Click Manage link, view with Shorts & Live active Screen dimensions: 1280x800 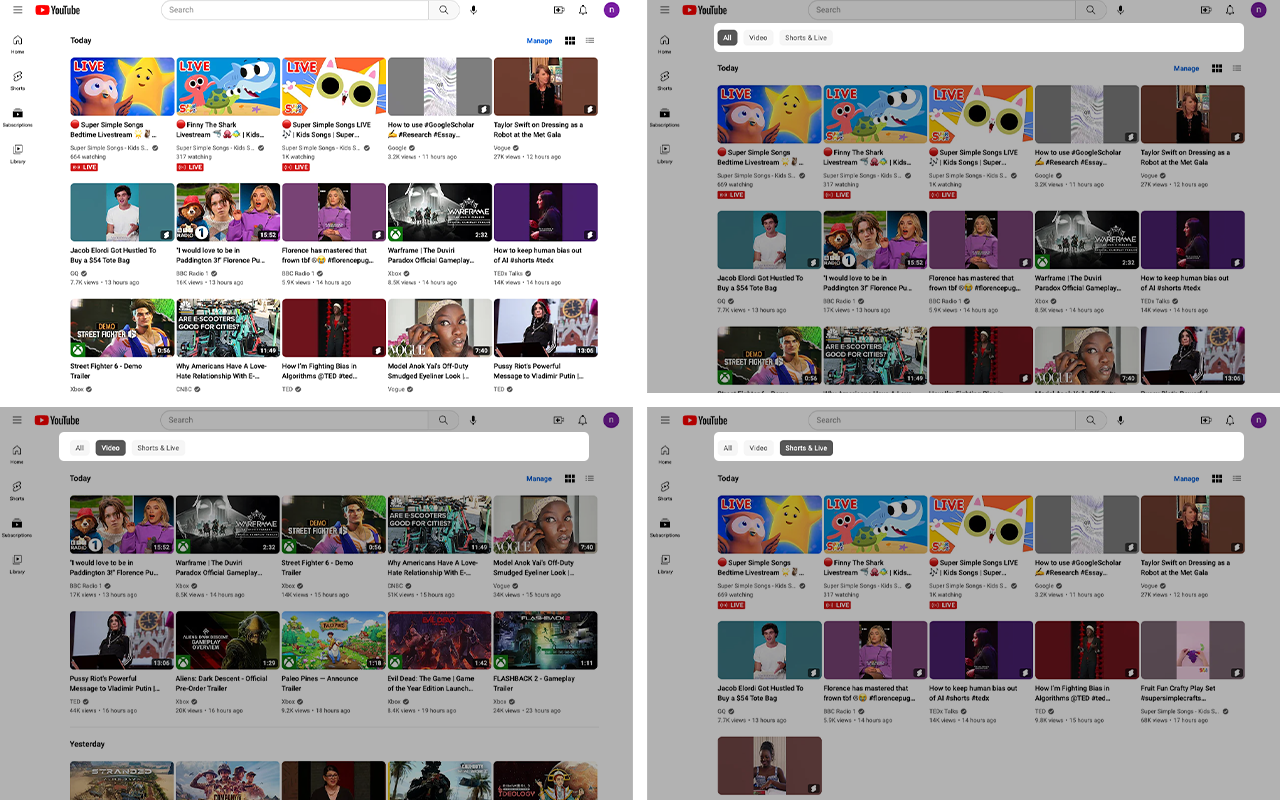(x=1186, y=479)
